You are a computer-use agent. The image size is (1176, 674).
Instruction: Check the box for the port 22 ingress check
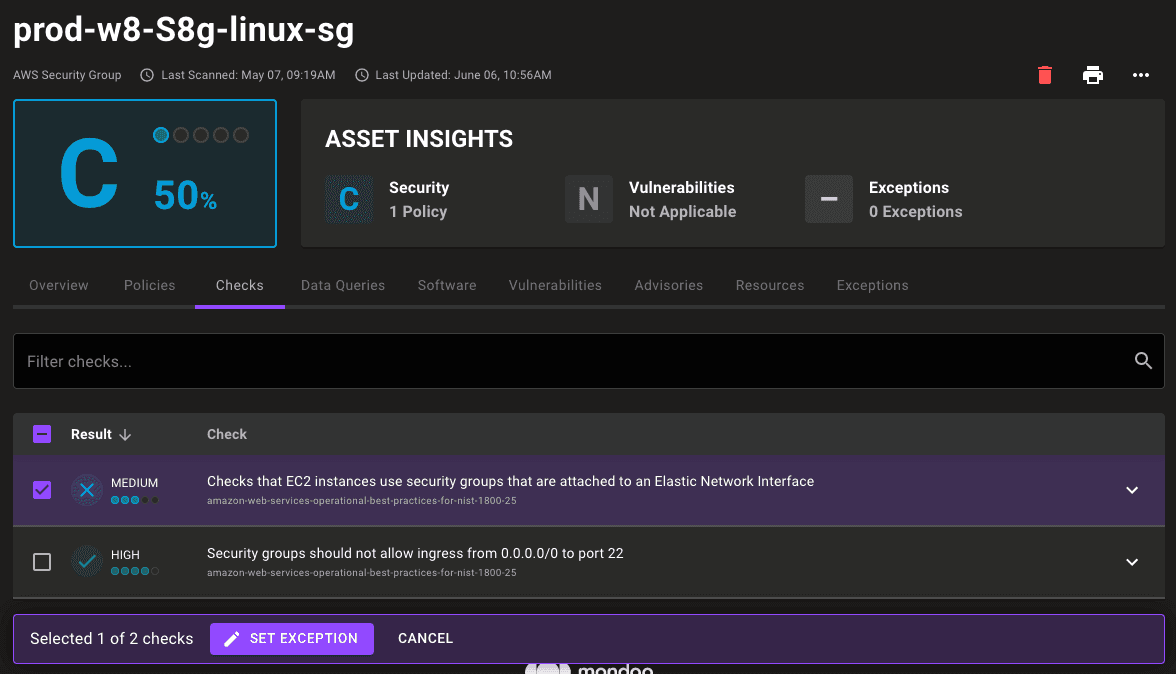(x=41, y=561)
